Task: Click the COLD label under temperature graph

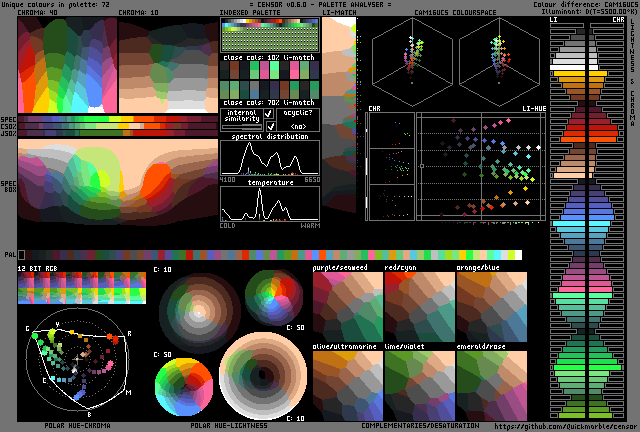Action: pos(227,225)
